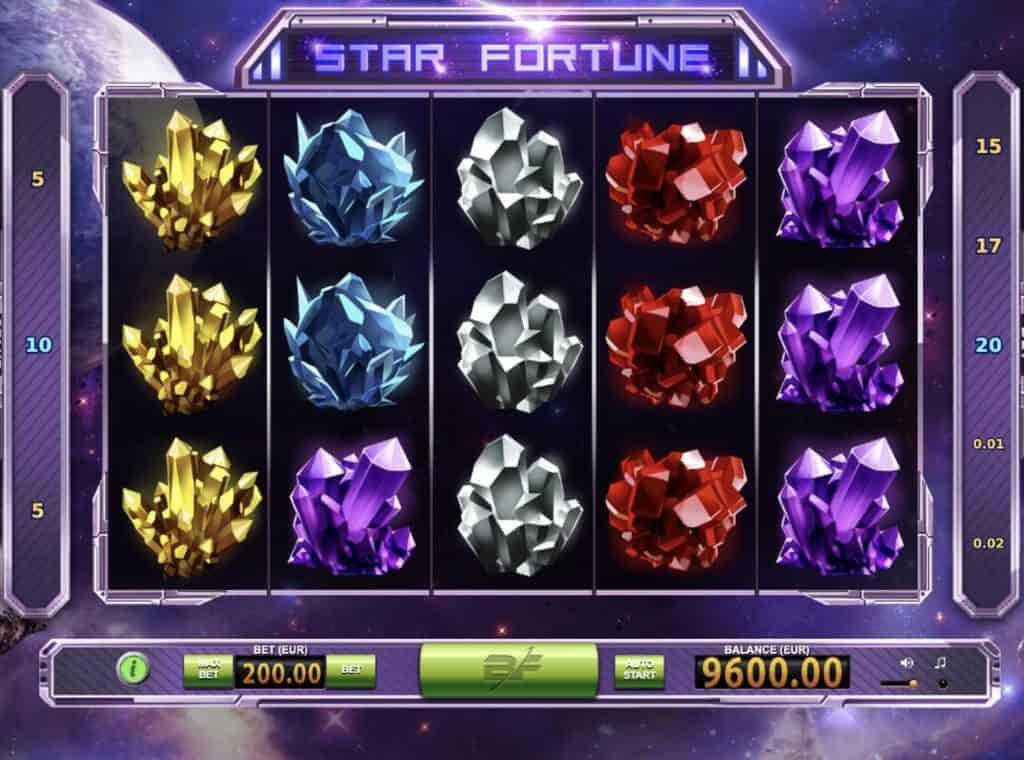The image size is (1024, 760).
Task: Choose the 0.02 coin value
Action: [988, 543]
